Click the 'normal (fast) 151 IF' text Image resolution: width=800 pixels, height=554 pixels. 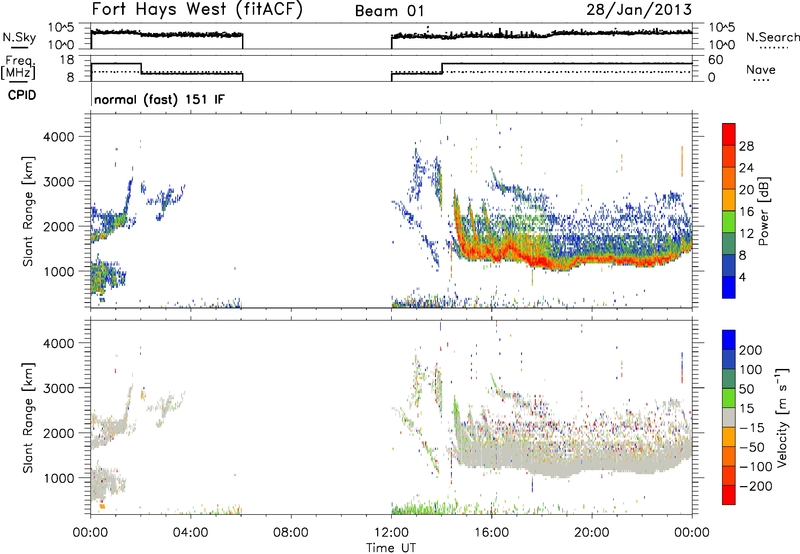click(159, 99)
